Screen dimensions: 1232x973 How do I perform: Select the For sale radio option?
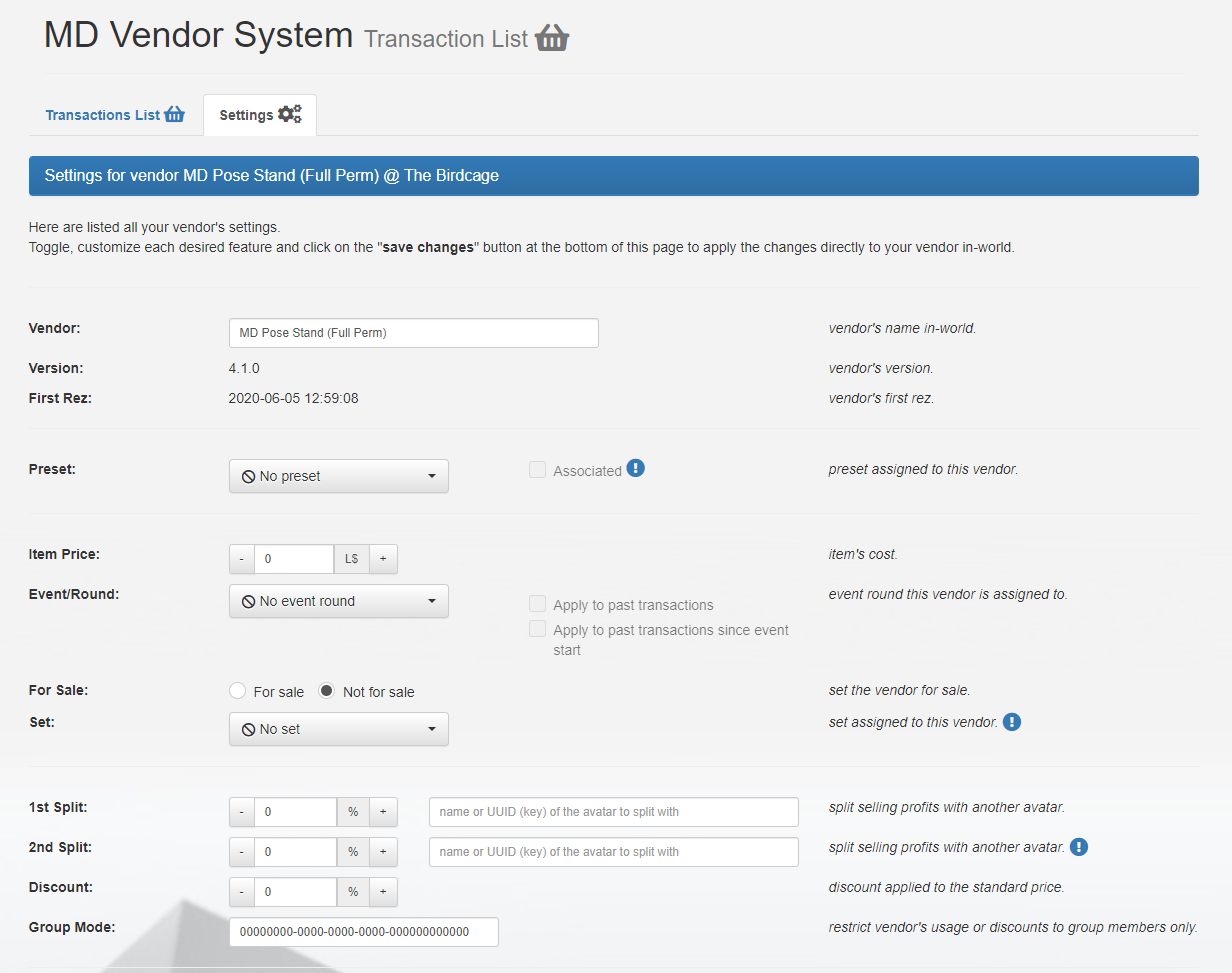238,691
